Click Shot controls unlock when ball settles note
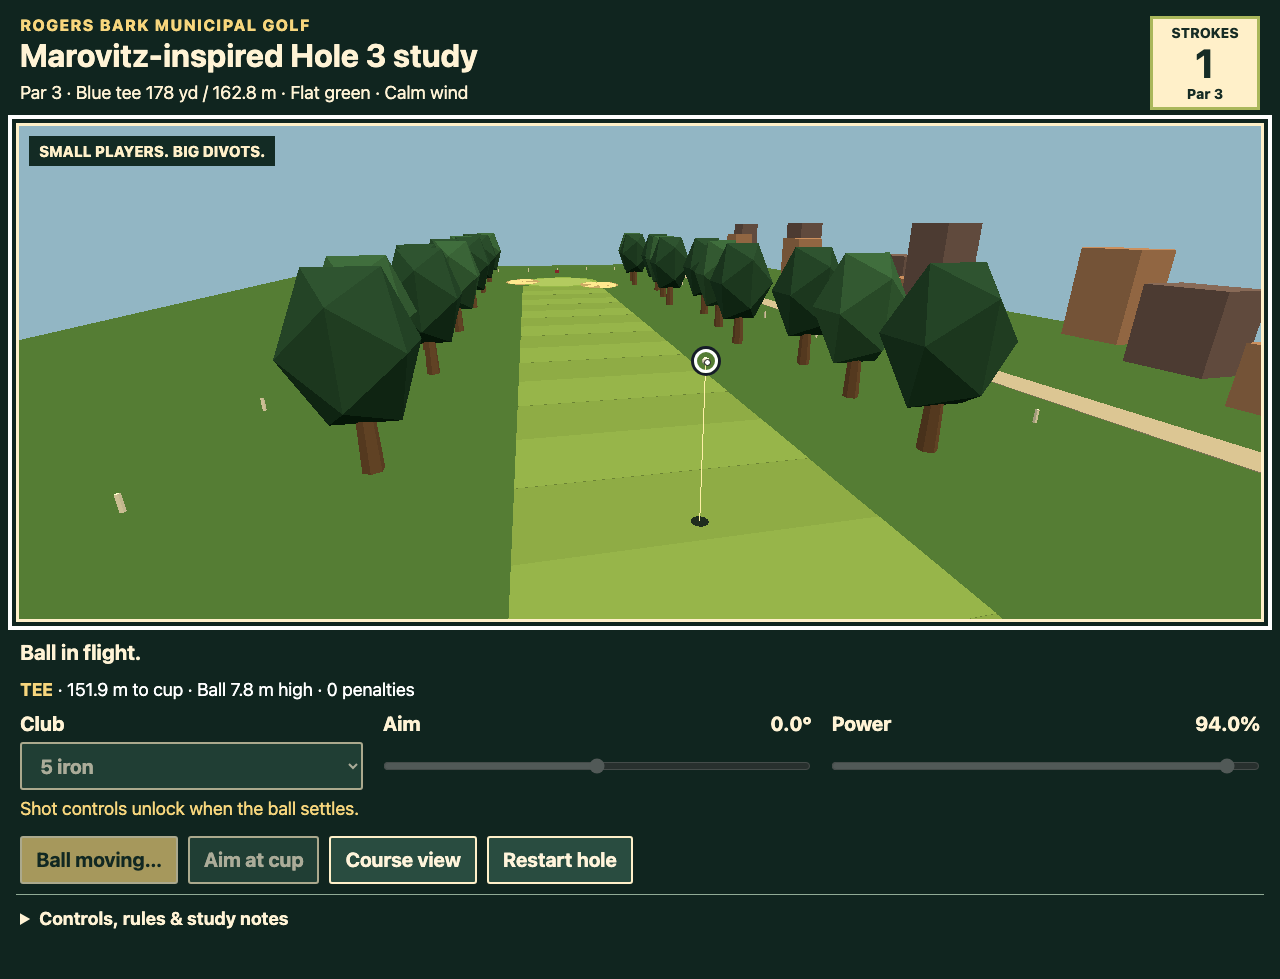Viewport: 1280px width, 979px height. click(x=189, y=808)
